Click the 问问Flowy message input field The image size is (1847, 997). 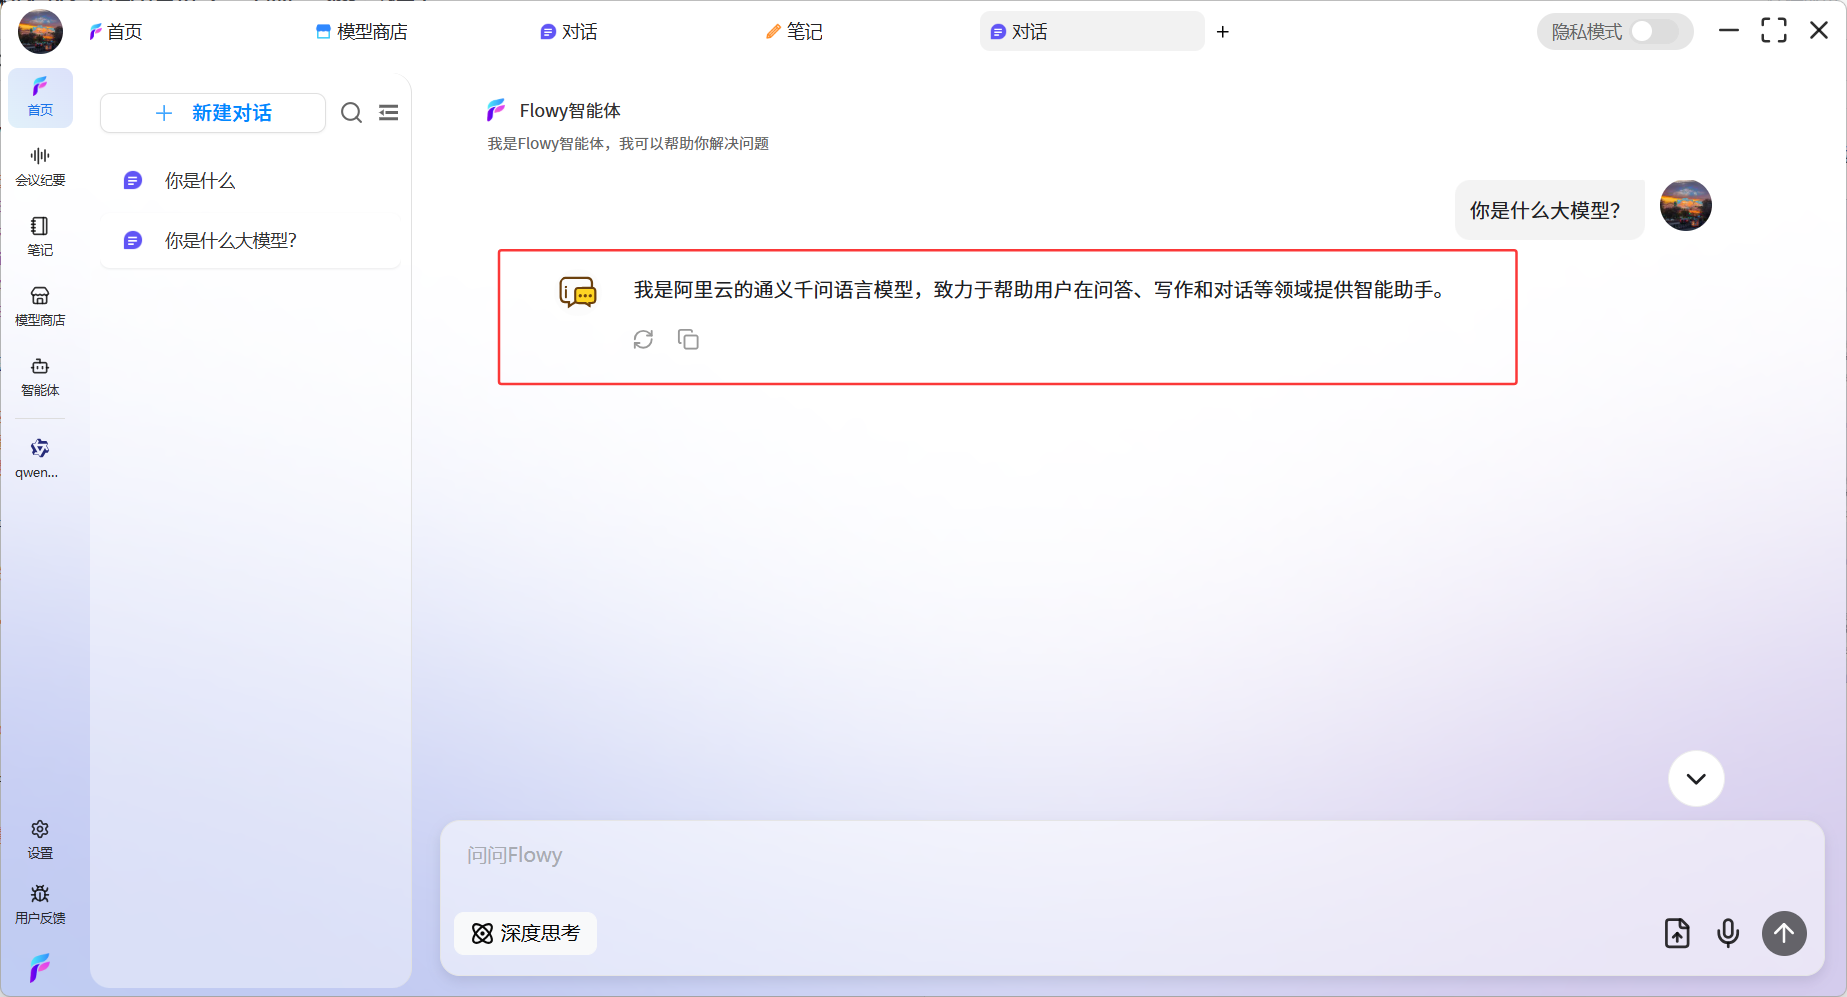click(x=1132, y=856)
